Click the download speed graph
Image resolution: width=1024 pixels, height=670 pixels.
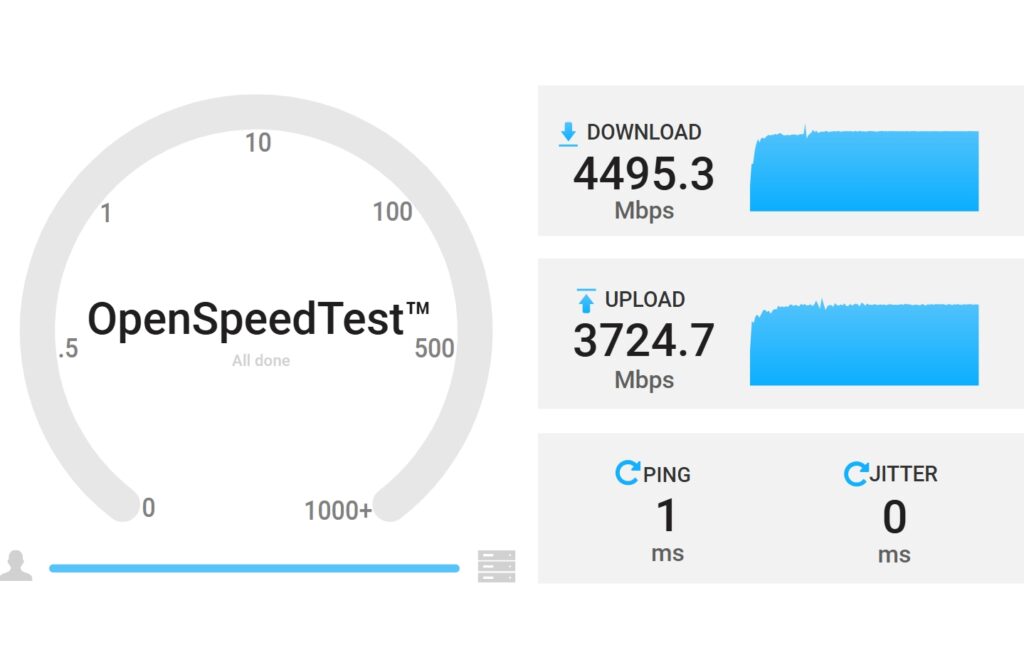click(864, 170)
